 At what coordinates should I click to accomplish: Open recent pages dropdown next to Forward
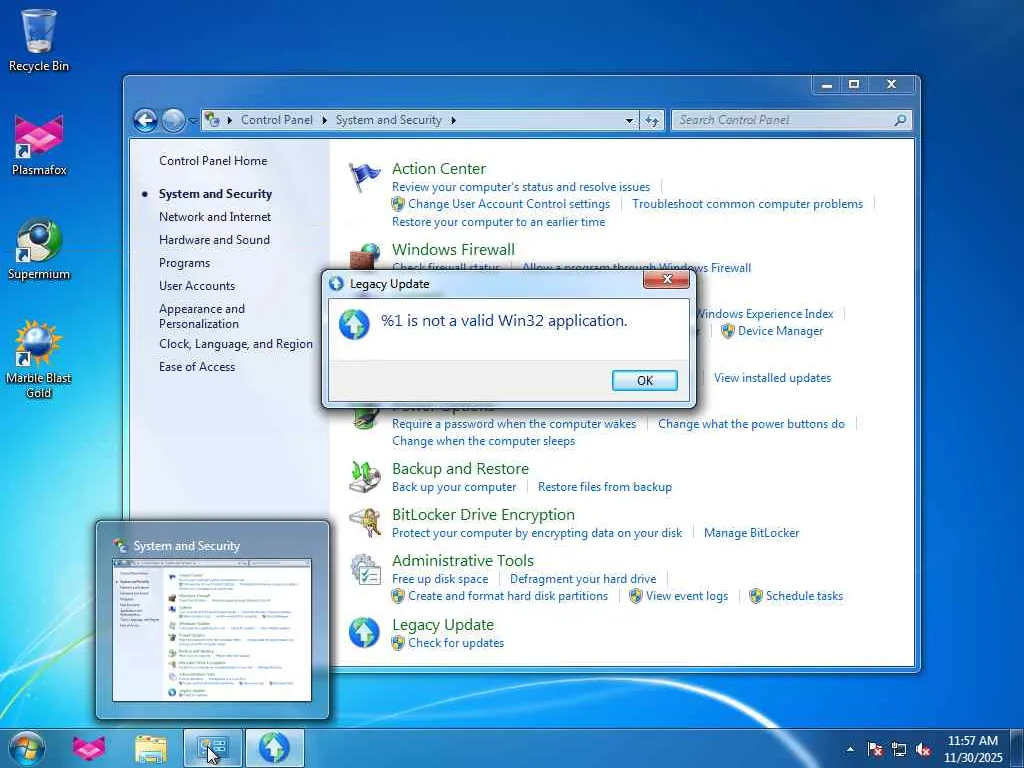(193, 121)
